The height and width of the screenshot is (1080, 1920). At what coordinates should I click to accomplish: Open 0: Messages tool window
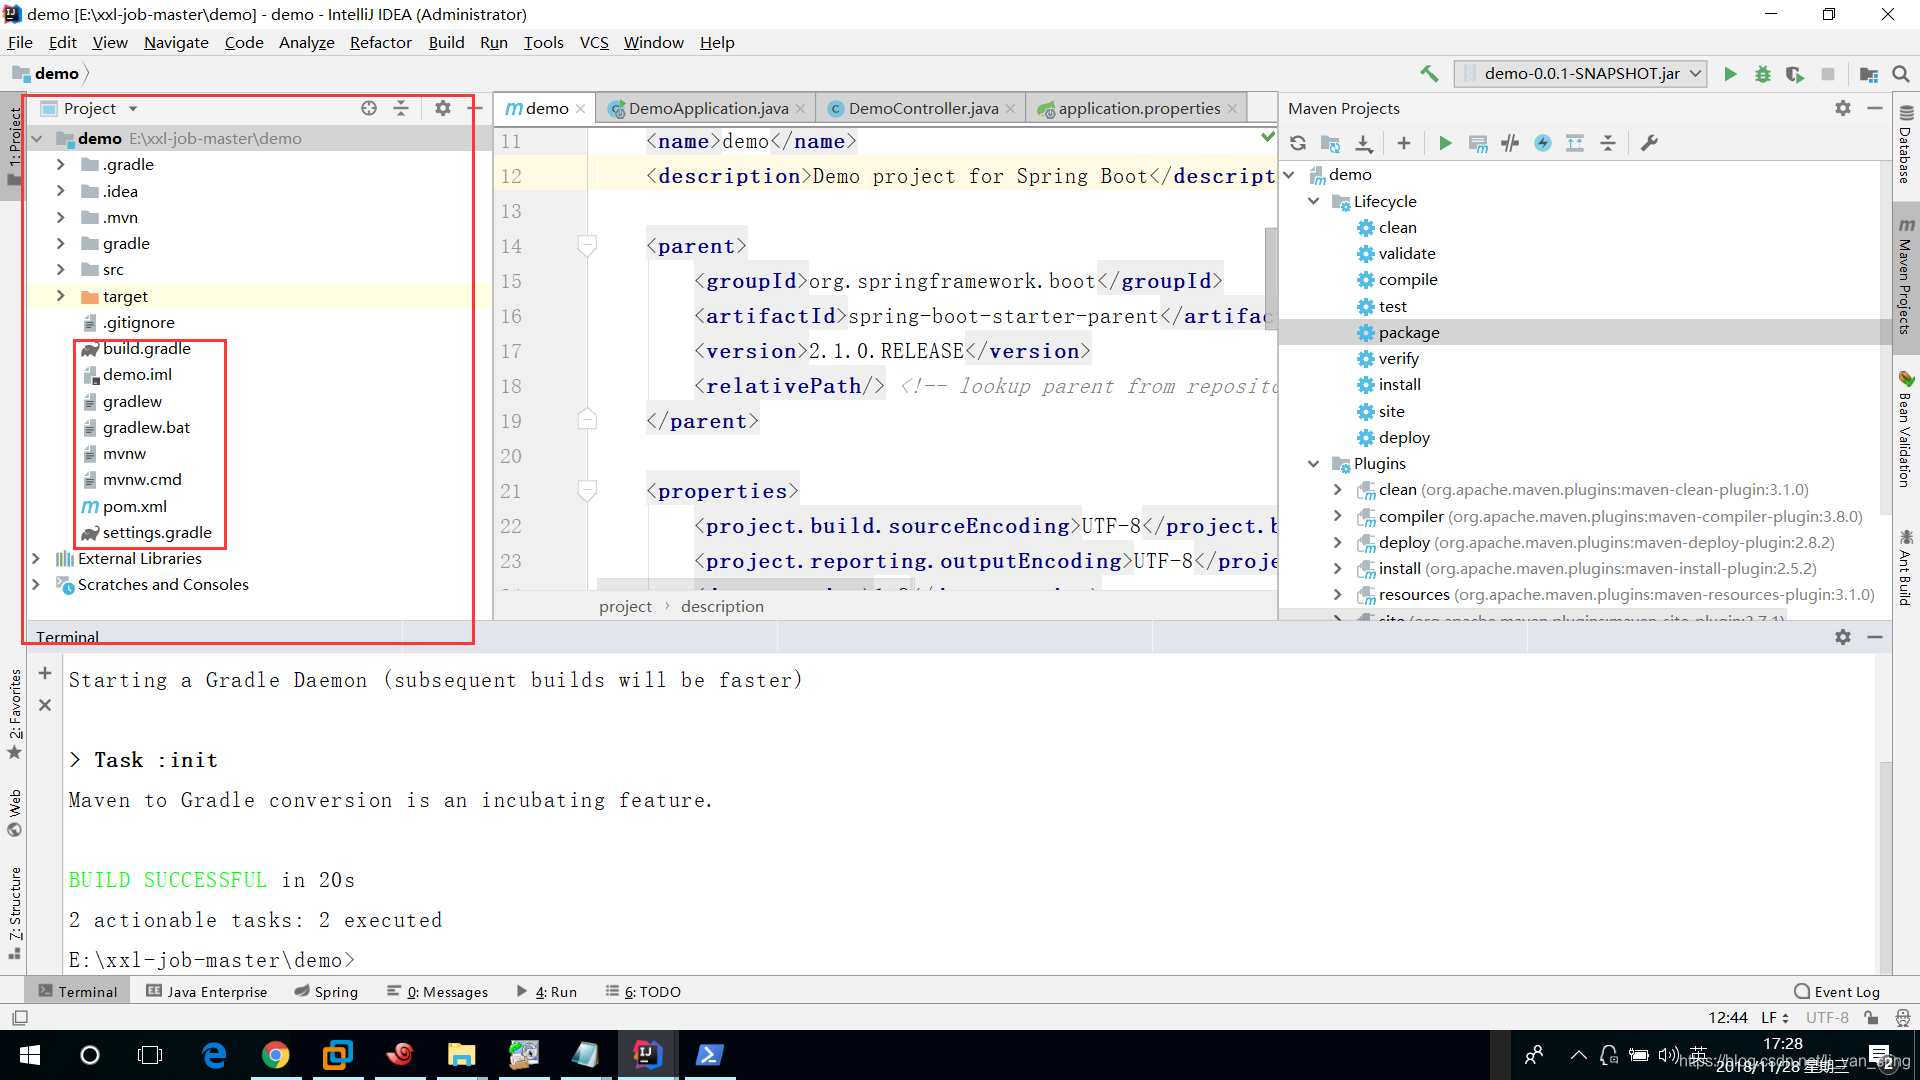click(438, 992)
